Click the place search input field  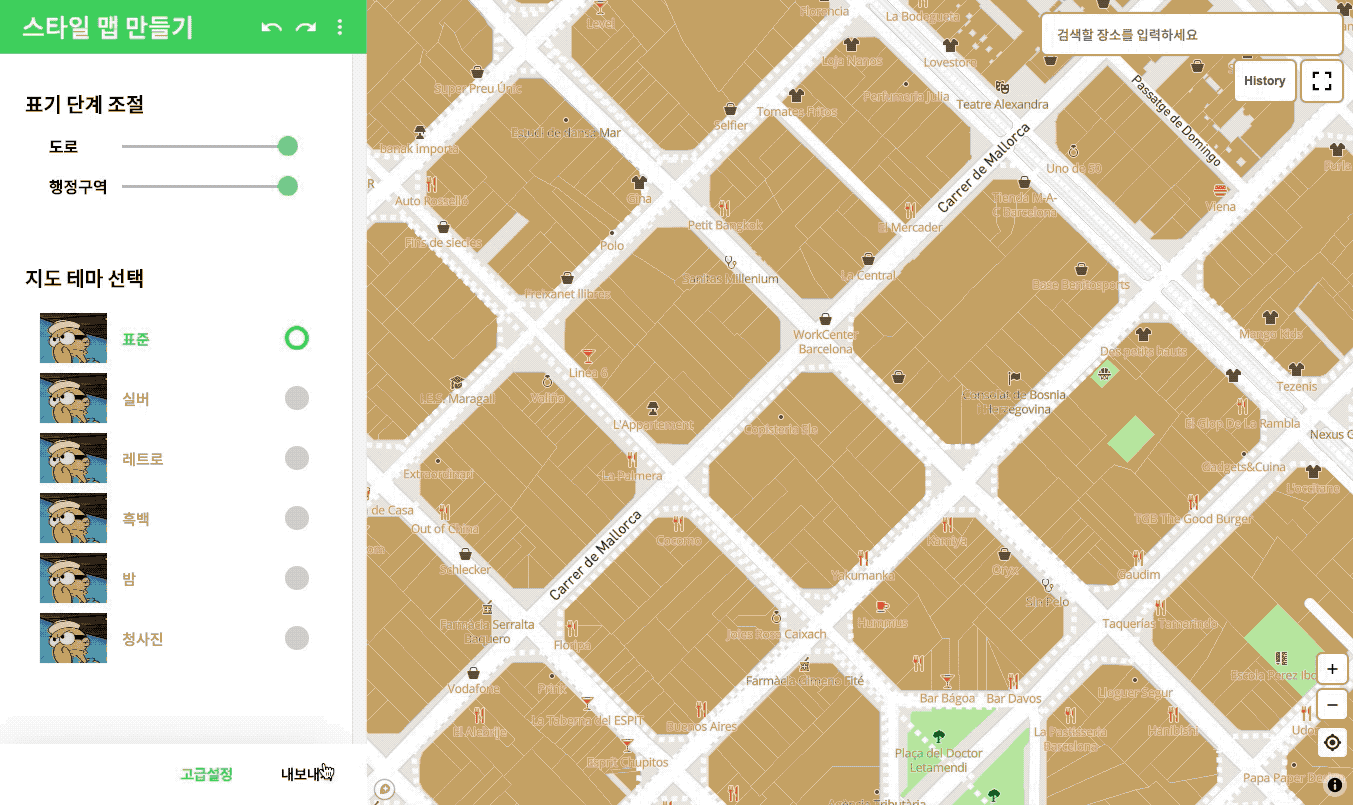(x=1192, y=34)
